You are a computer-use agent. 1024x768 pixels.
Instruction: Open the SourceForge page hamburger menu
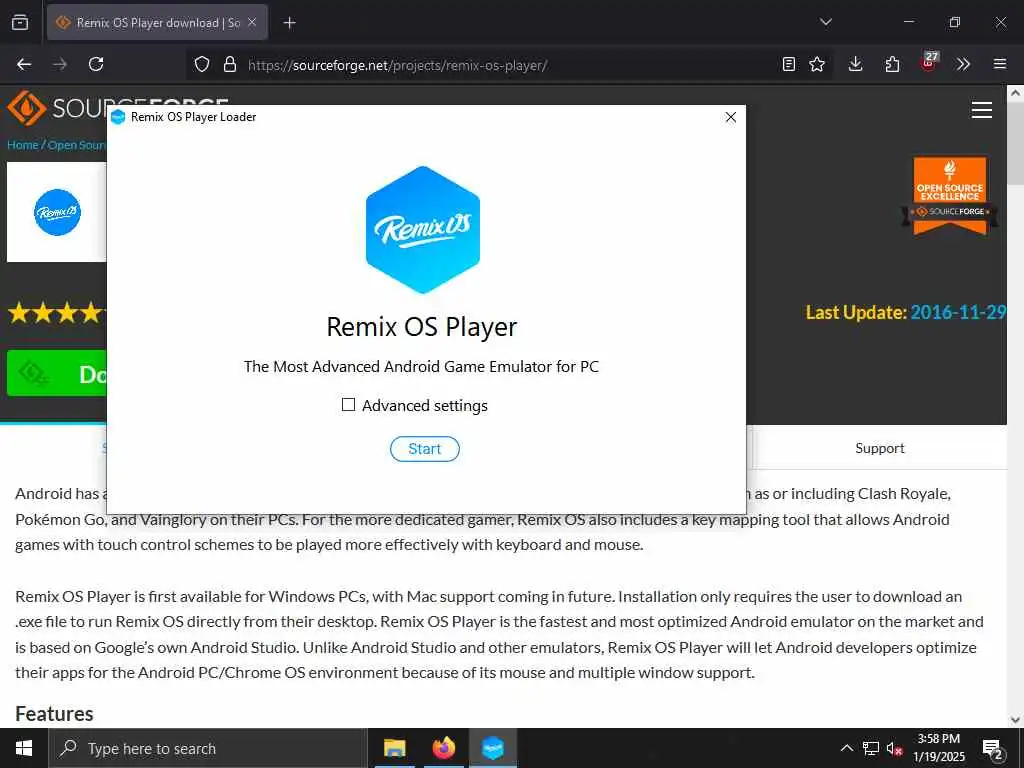point(982,110)
